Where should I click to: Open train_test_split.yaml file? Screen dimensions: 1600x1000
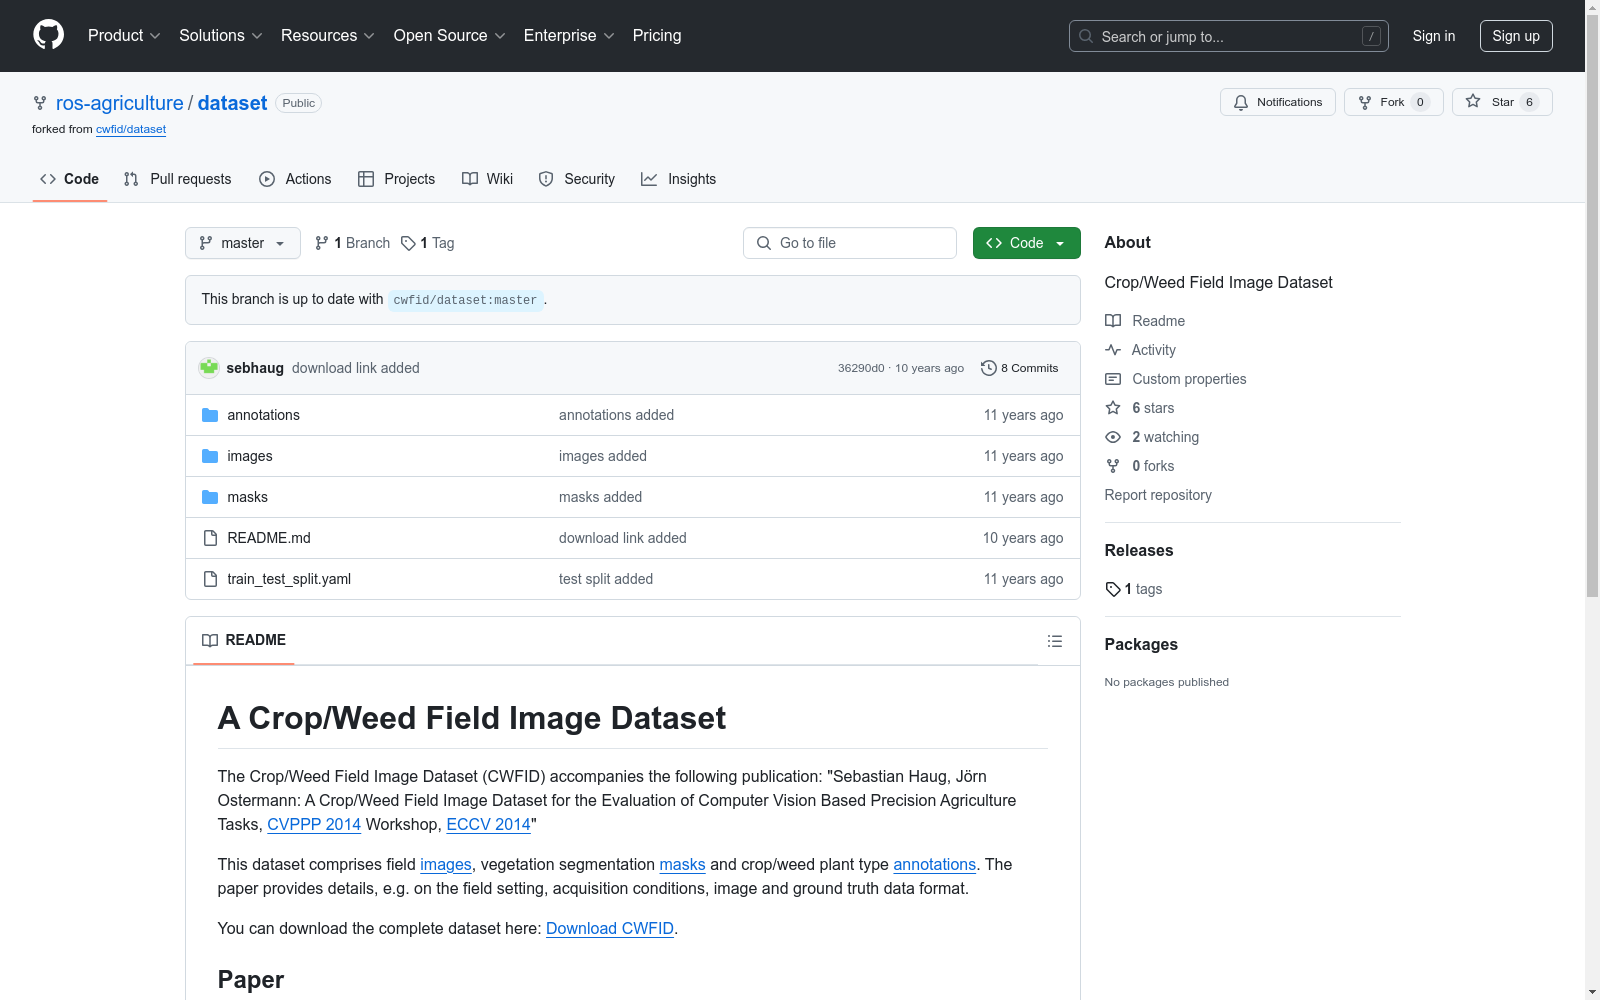[x=289, y=579]
